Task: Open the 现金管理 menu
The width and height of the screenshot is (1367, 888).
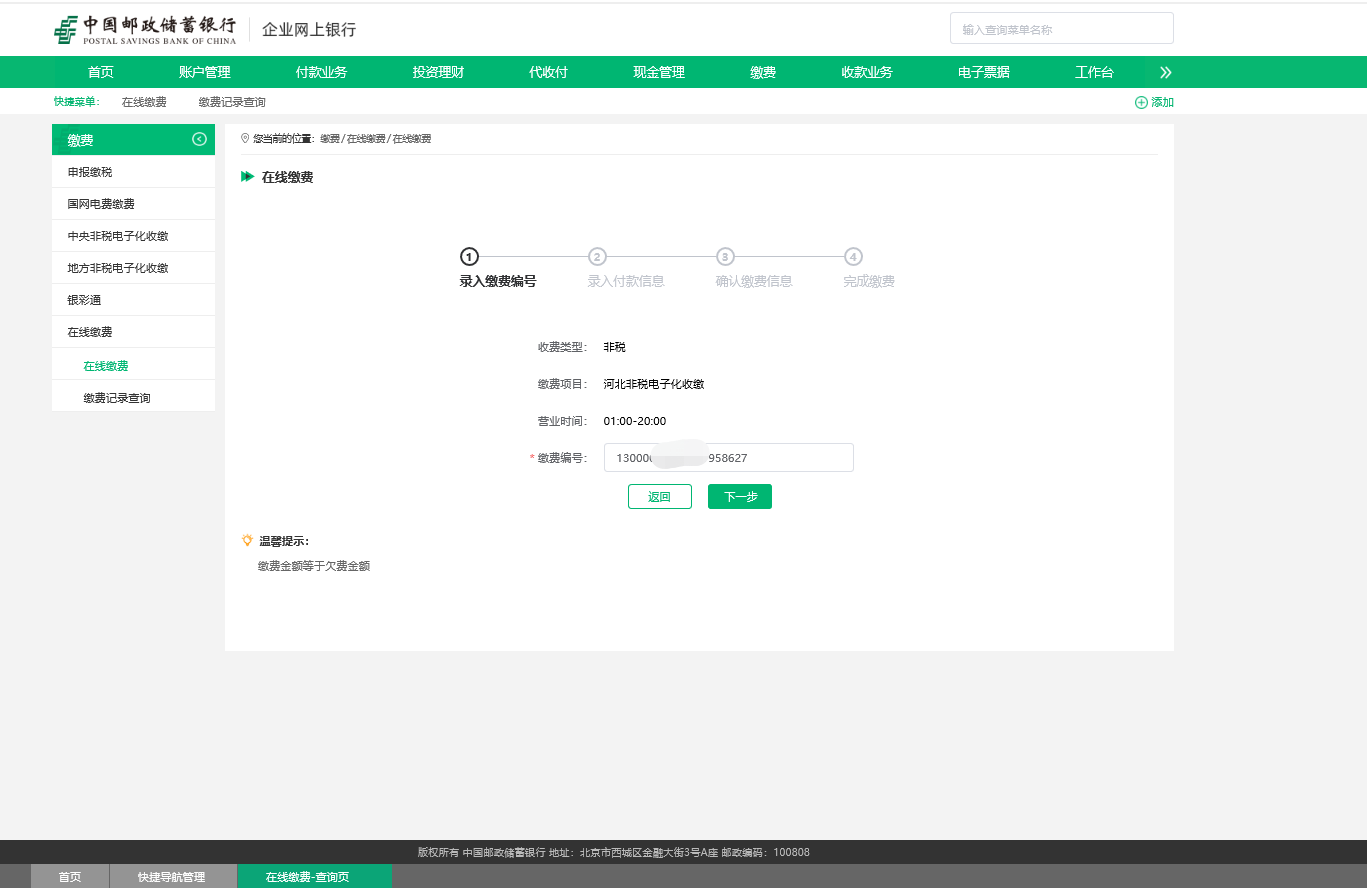Action: pos(657,71)
